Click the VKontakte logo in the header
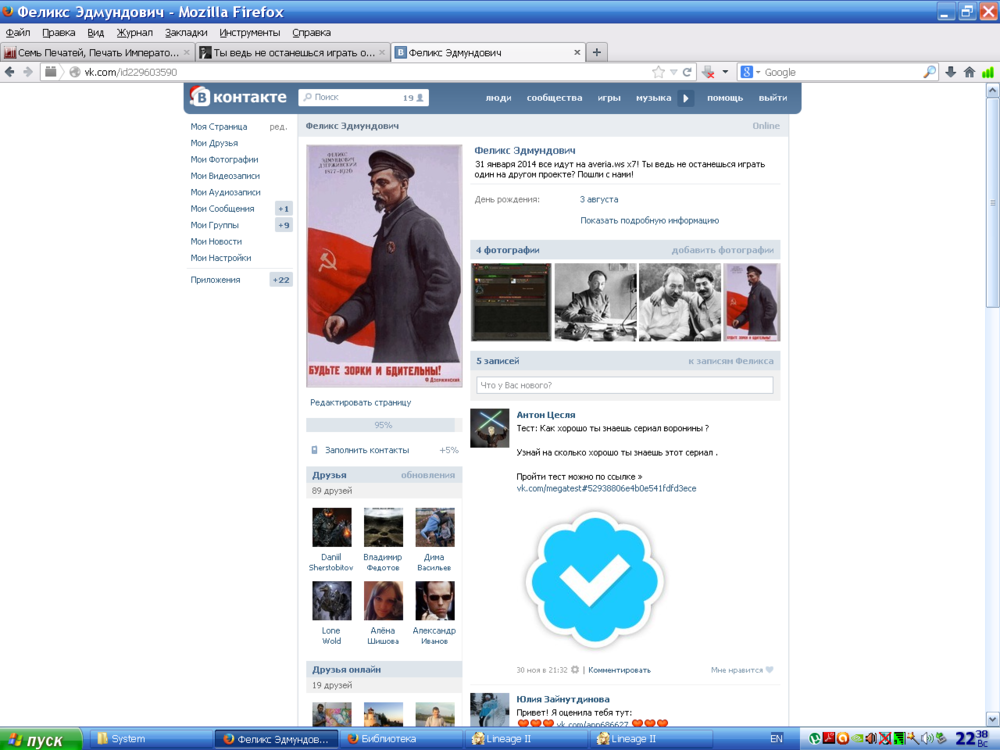1000x750 pixels. (x=238, y=98)
